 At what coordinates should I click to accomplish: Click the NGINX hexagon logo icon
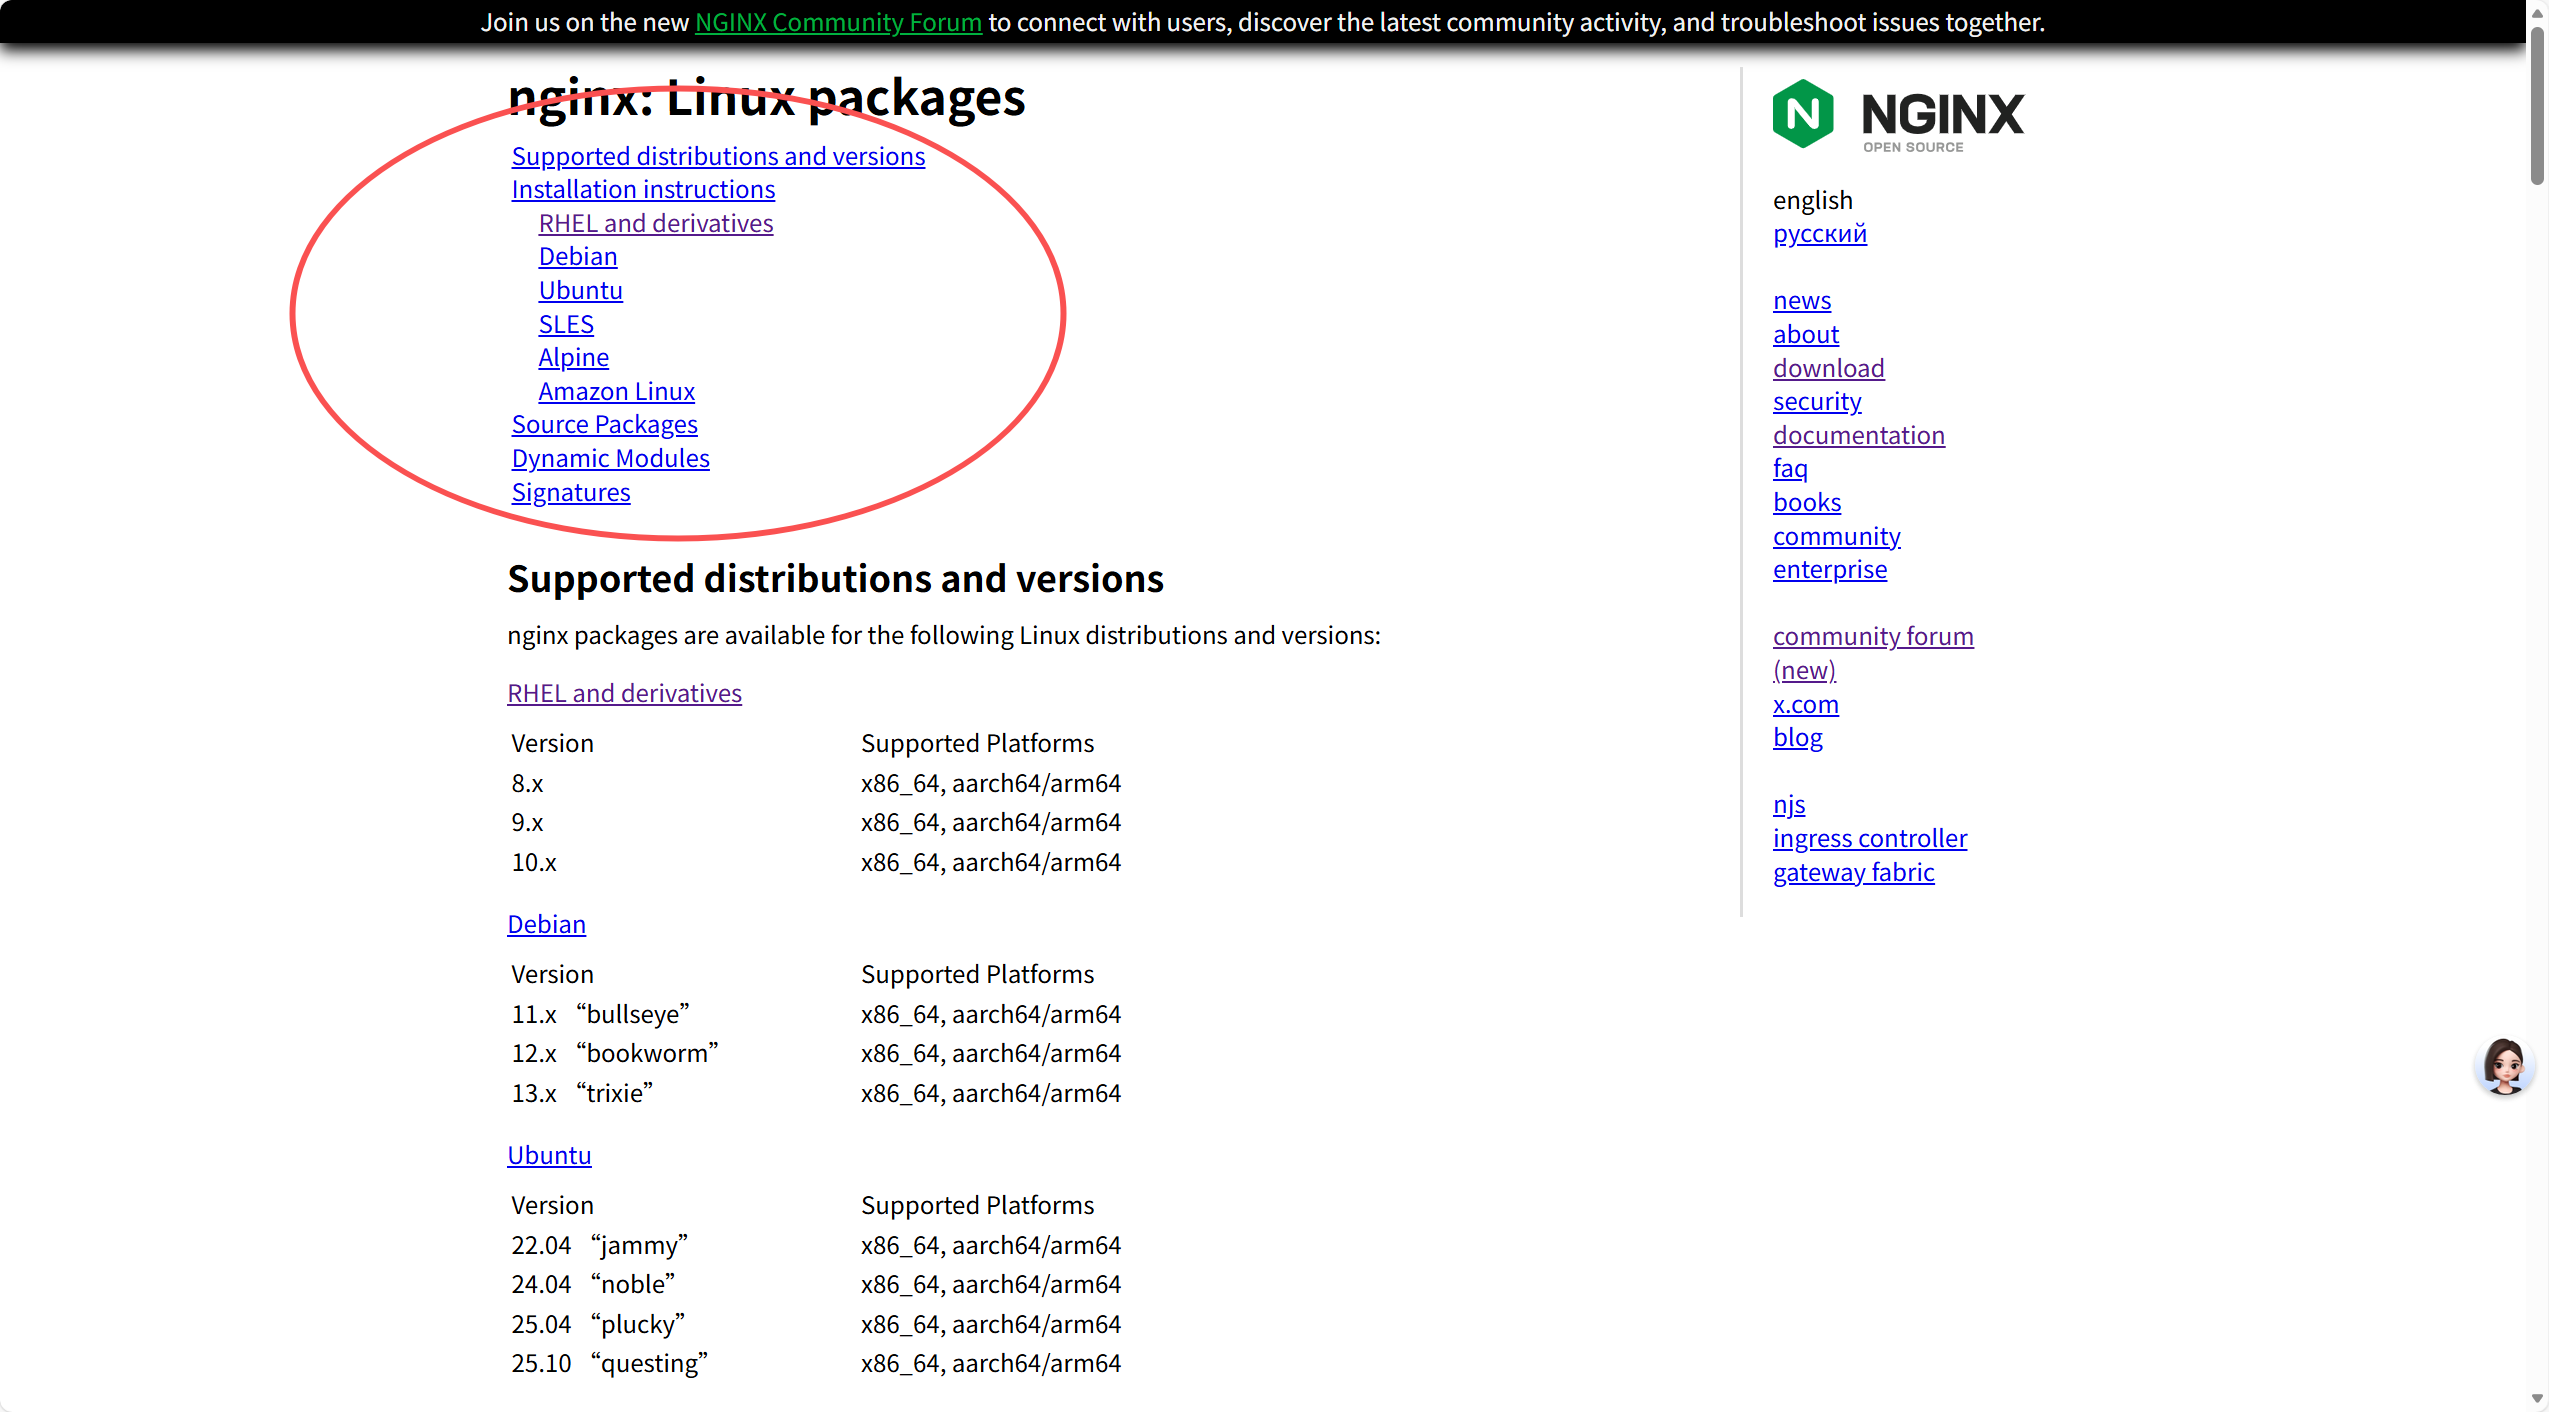coord(1802,114)
